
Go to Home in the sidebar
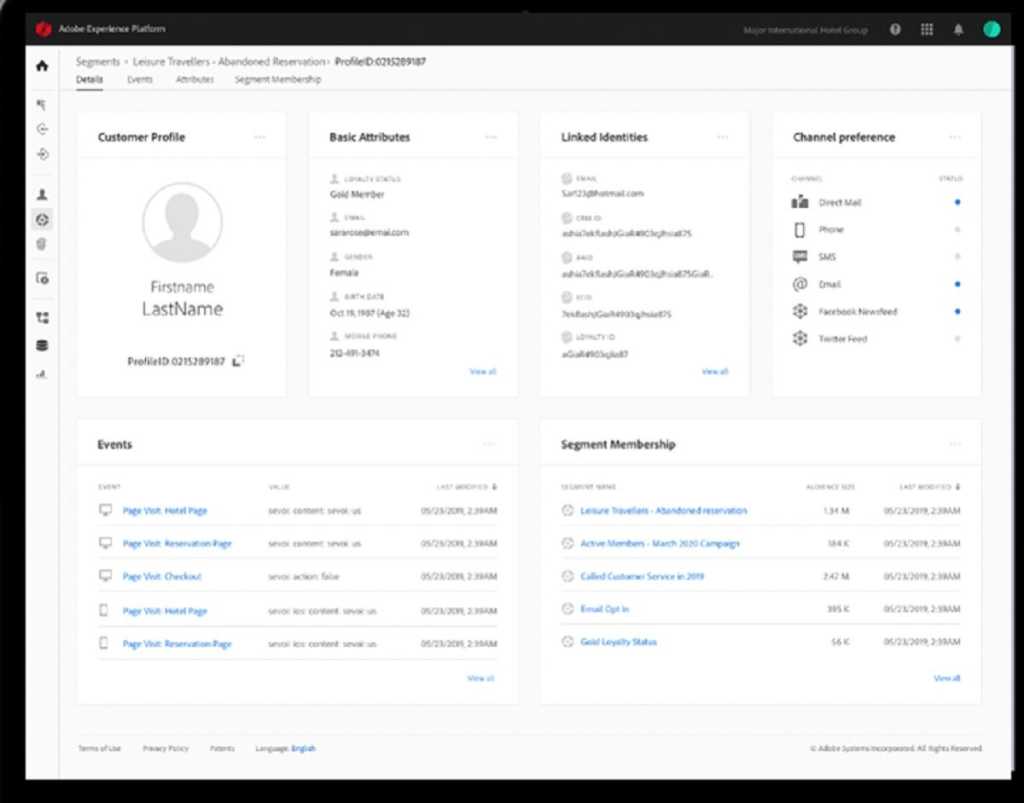pyautogui.click(x=42, y=66)
